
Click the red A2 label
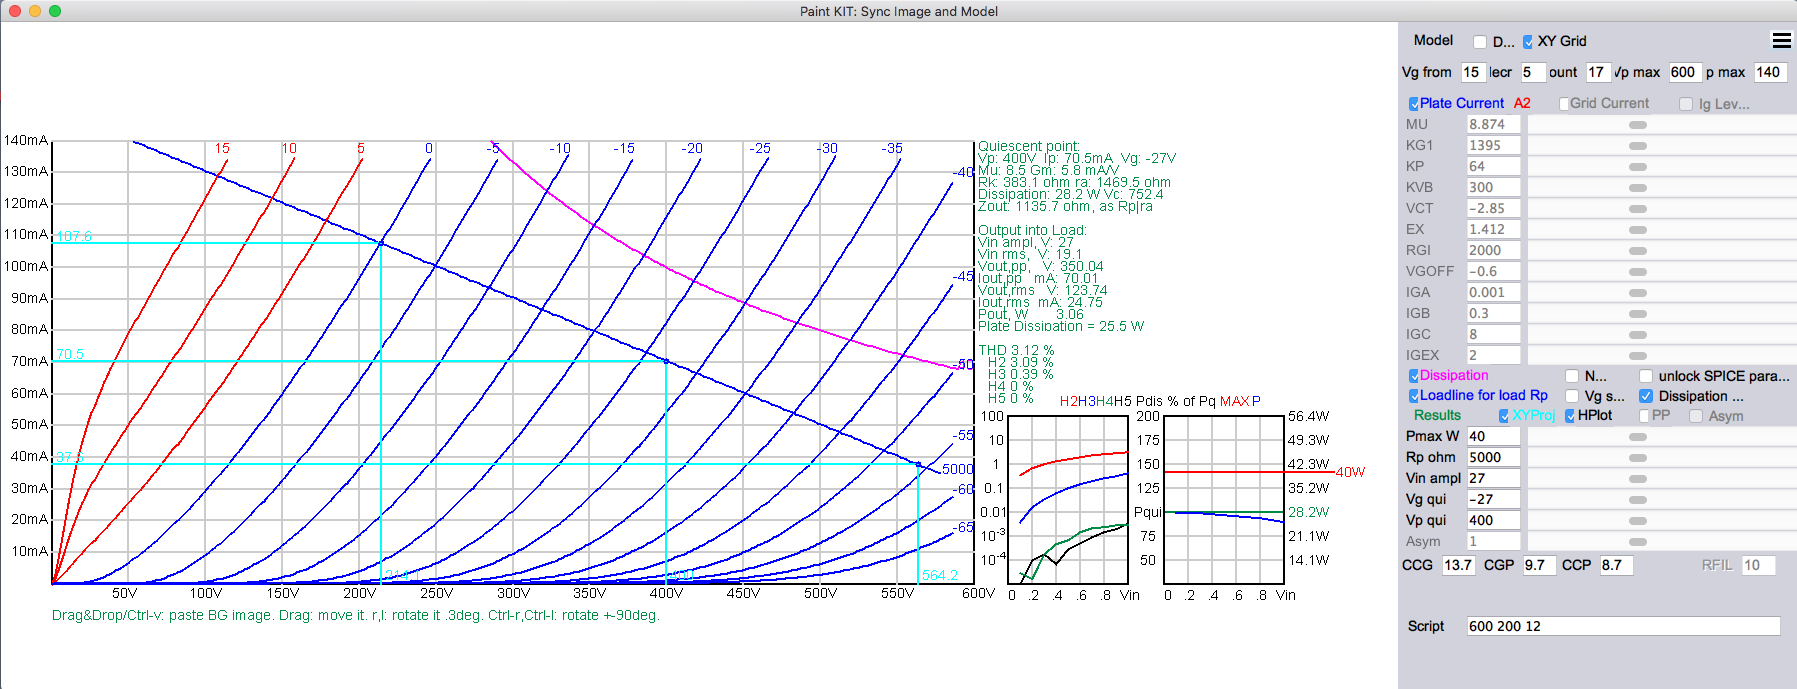[1522, 103]
